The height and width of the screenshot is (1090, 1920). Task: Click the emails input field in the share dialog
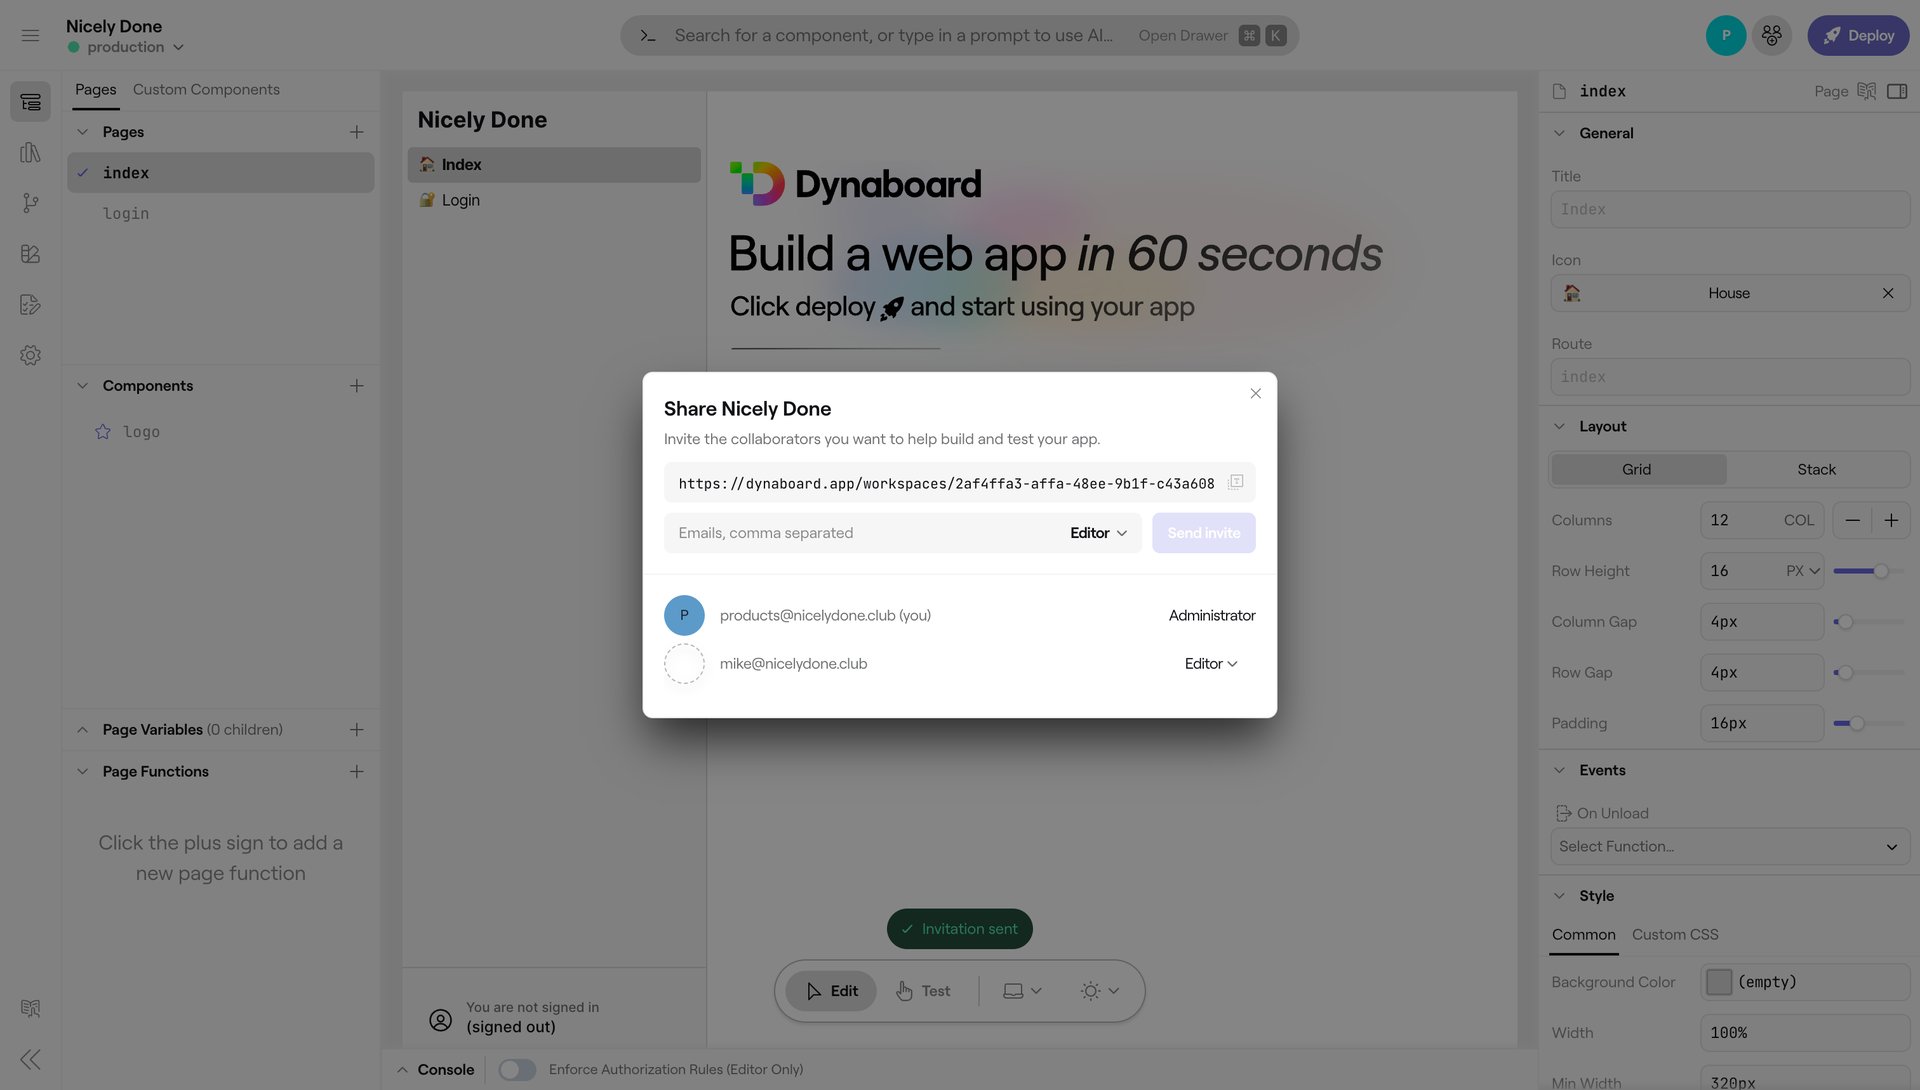coord(850,532)
